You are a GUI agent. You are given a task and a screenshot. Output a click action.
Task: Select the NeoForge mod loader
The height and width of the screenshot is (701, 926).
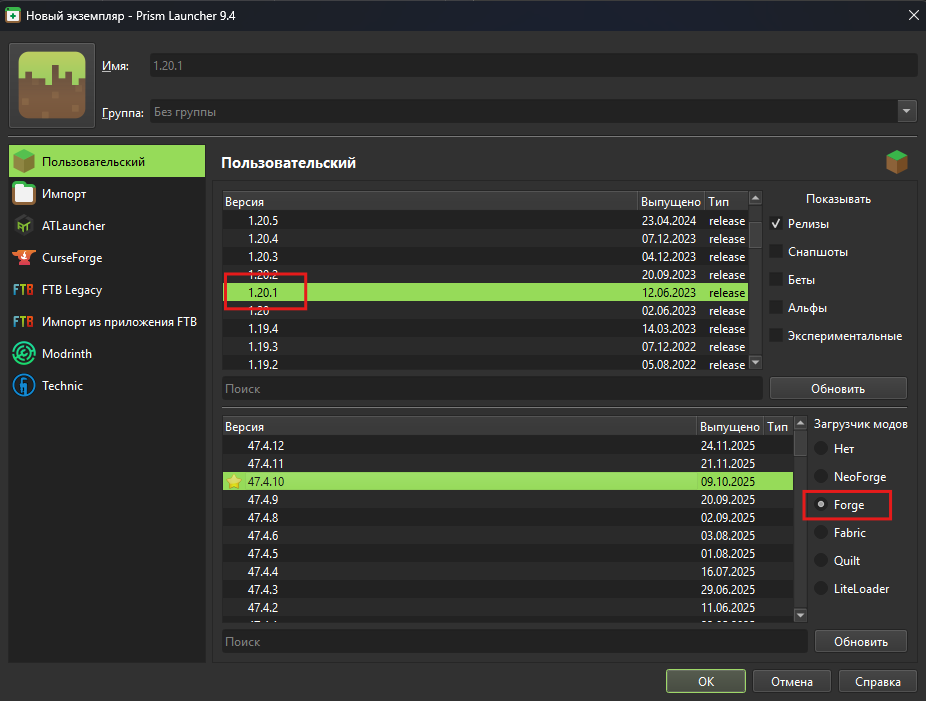(x=821, y=476)
